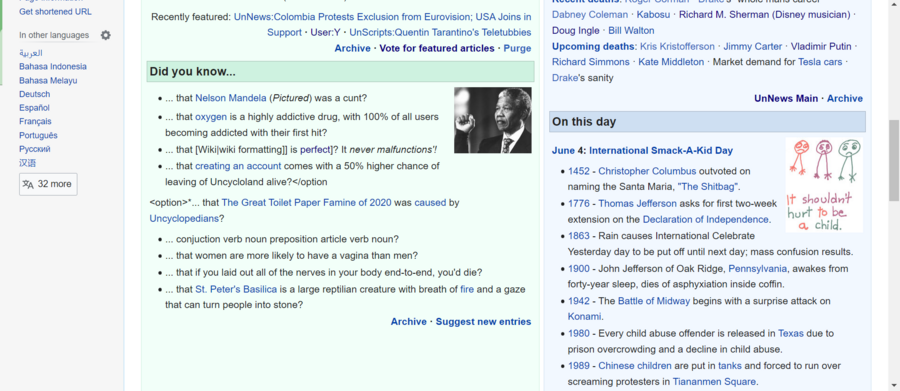This screenshot has height=391, width=900.
Task: Select Português language link
Action: tap(38, 136)
